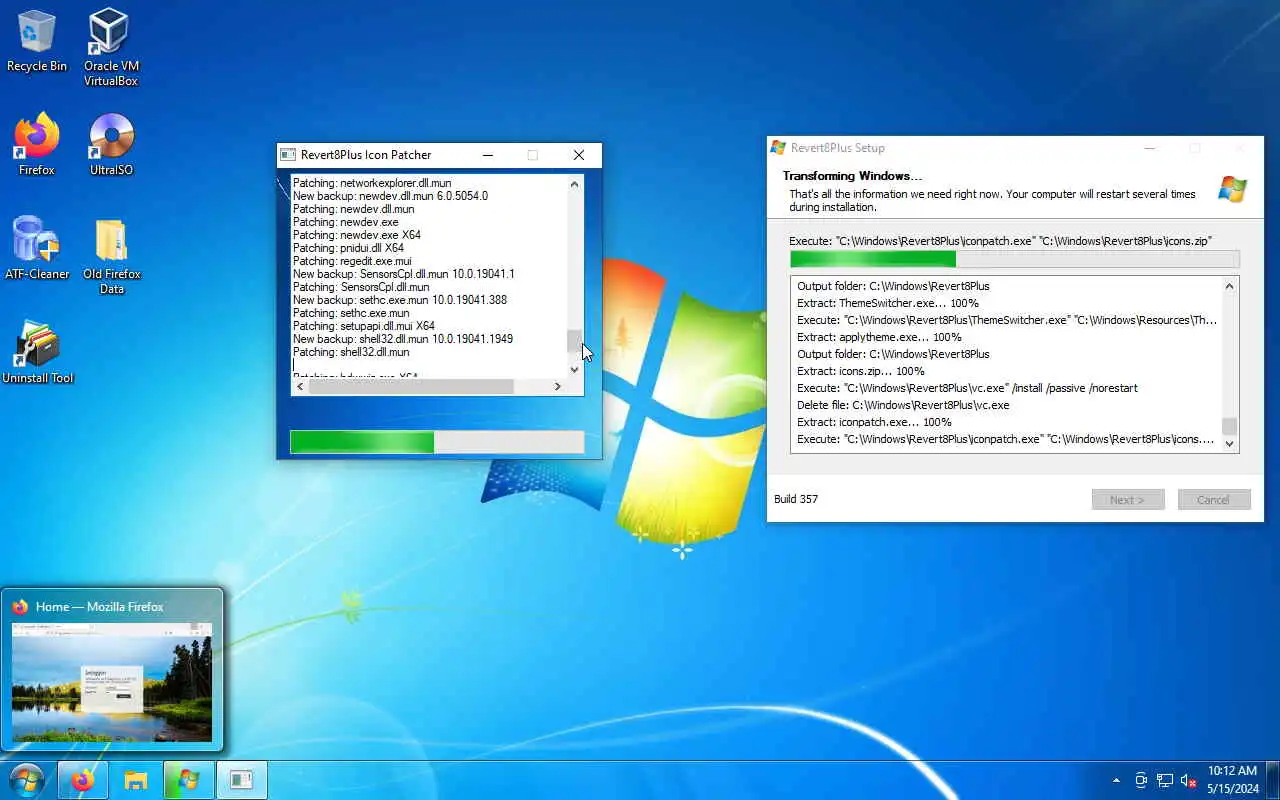The height and width of the screenshot is (800, 1280).
Task: Click the Revert8Plus Icon Patcher title icon
Action: 288,155
